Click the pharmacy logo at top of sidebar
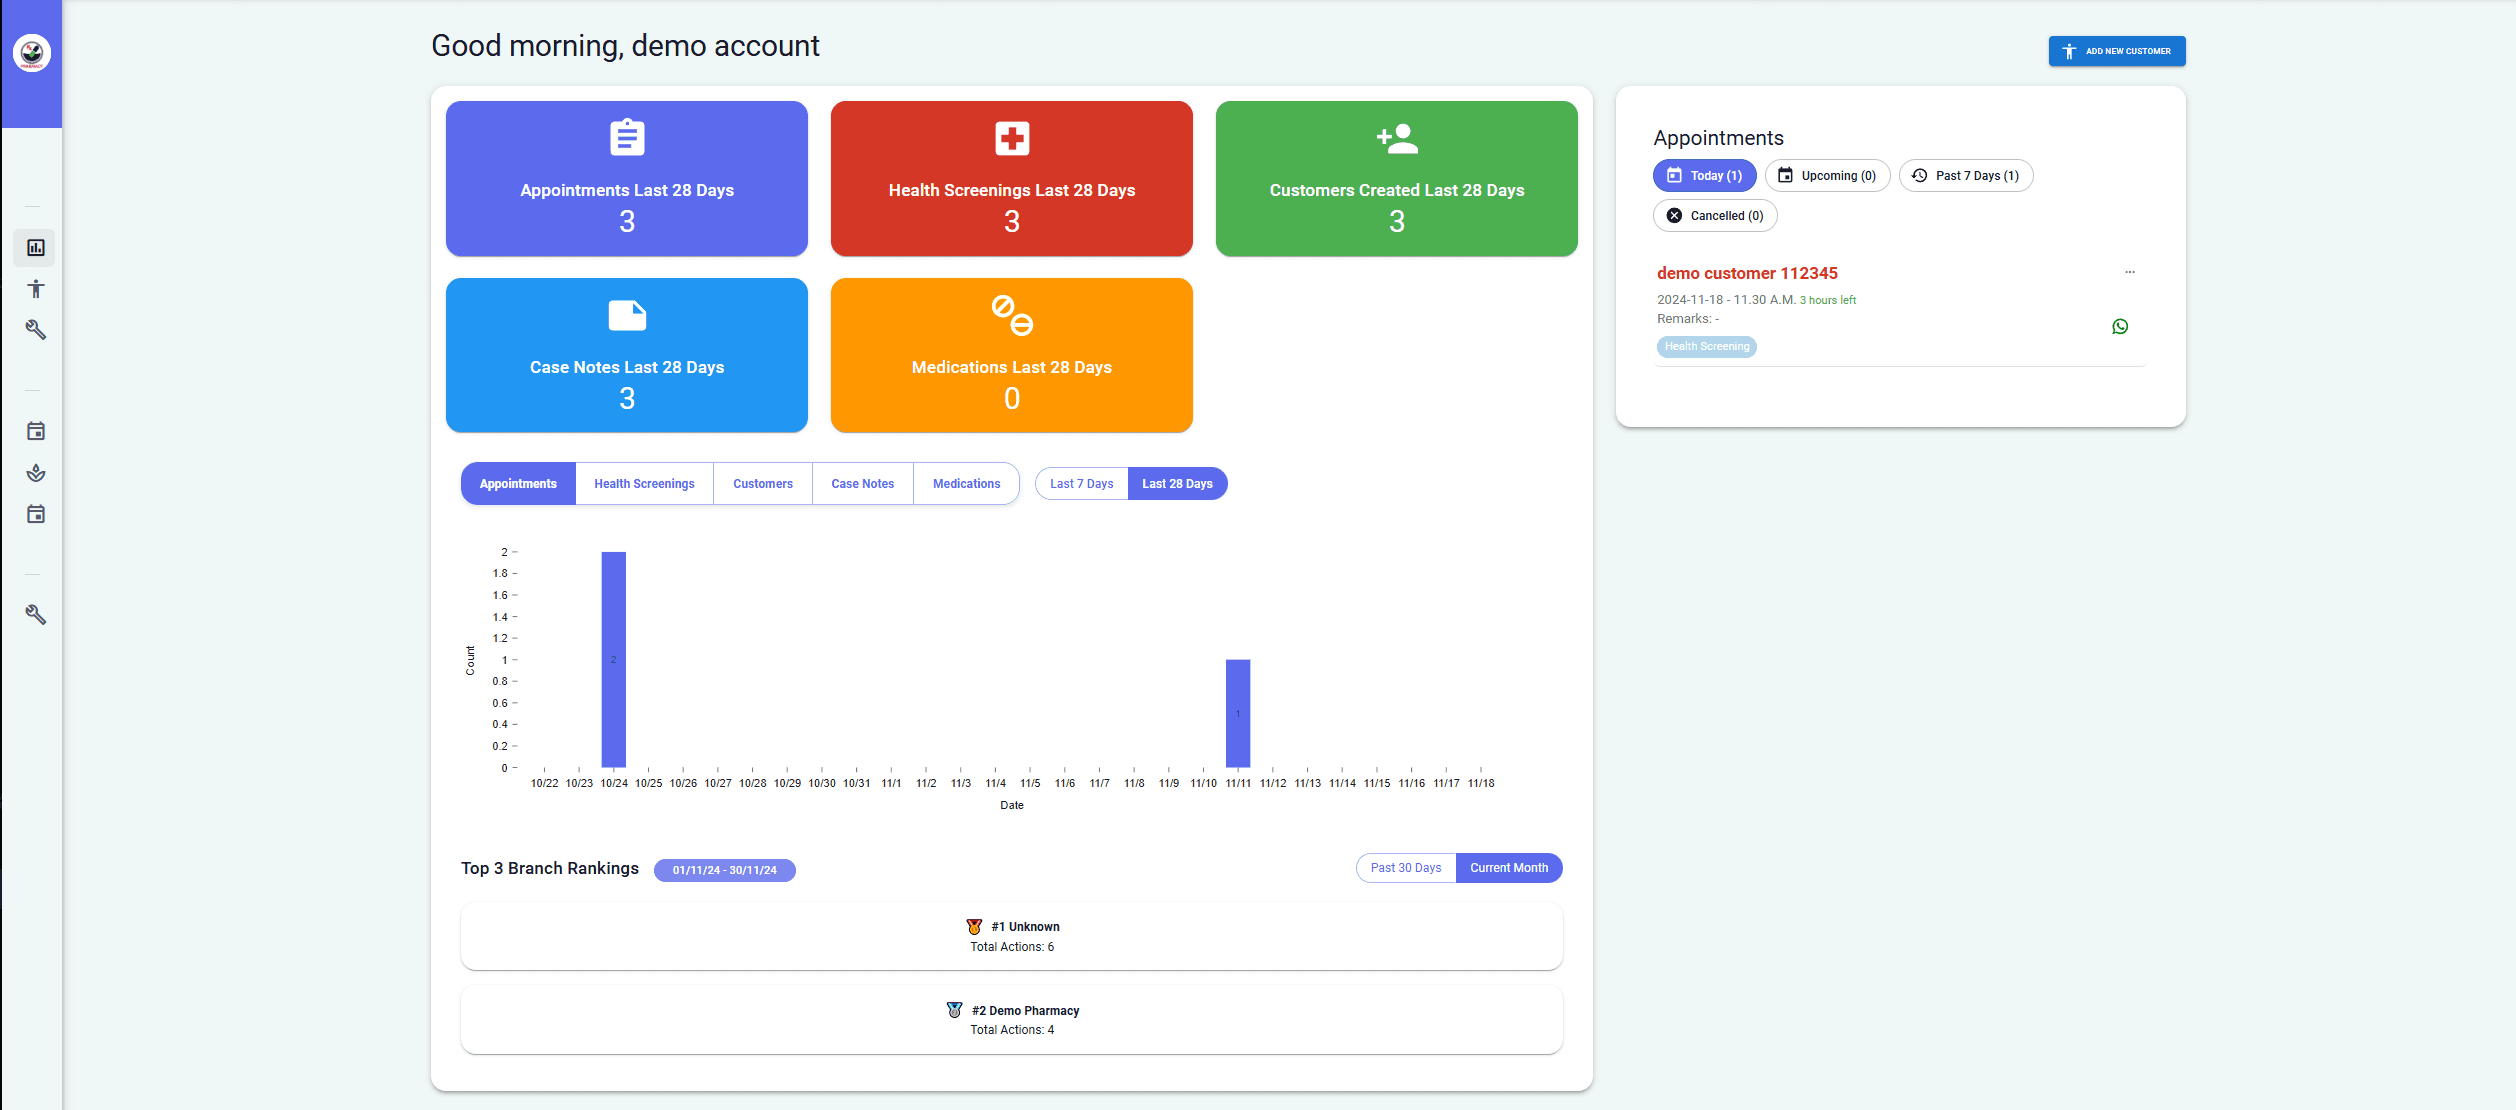2516x1110 pixels. 30,52
